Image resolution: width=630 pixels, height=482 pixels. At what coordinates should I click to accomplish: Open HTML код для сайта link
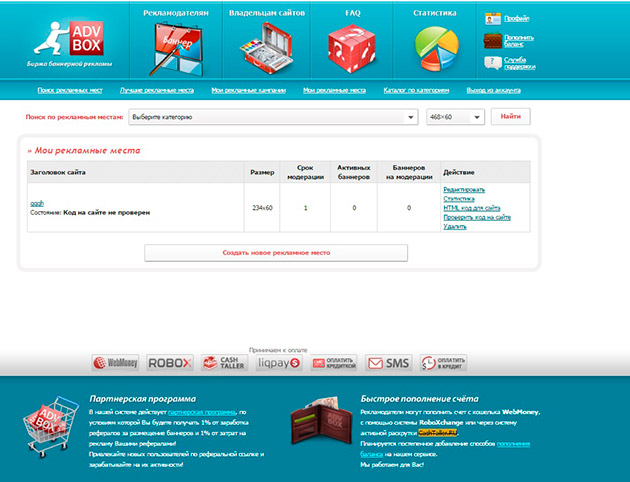471,208
